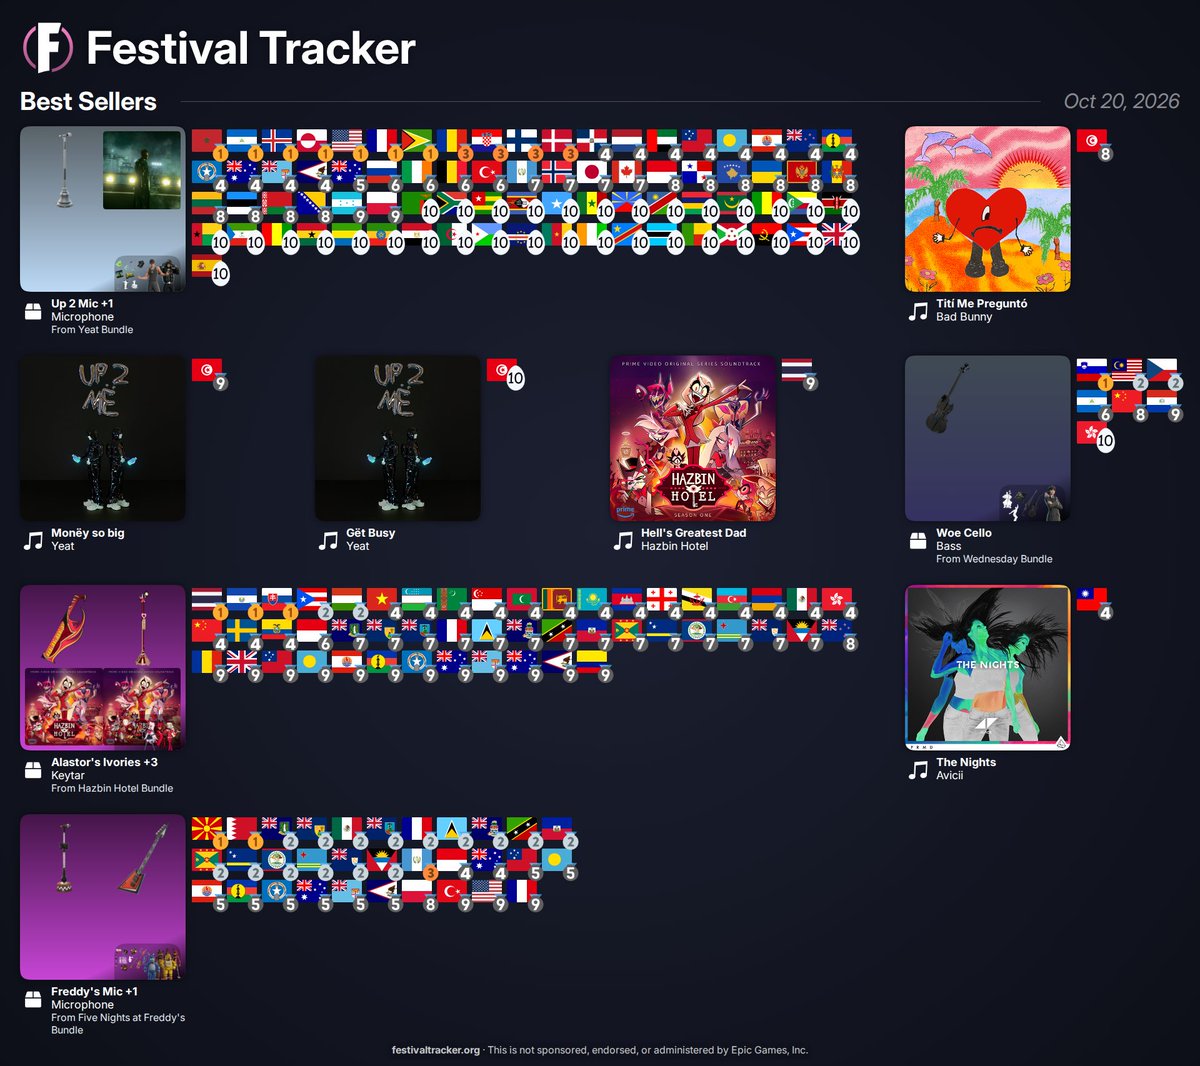1200x1066 pixels.
Task: Click the Best Sellers heading
Action: pyautogui.click(x=88, y=101)
